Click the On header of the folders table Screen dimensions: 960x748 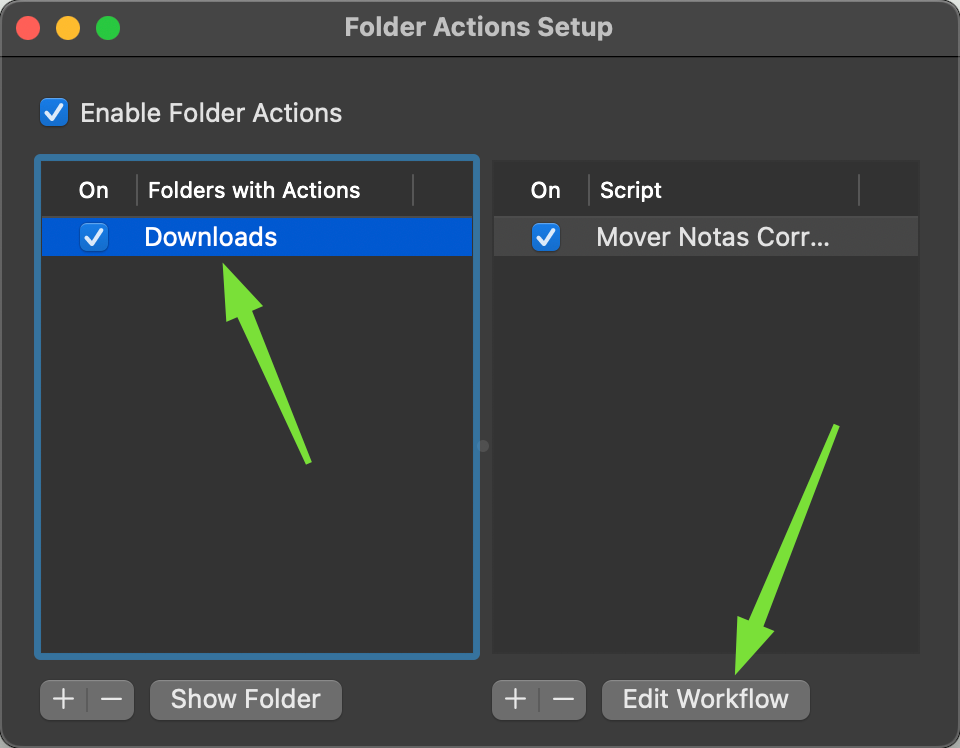pyautogui.click(x=94, y=190)
